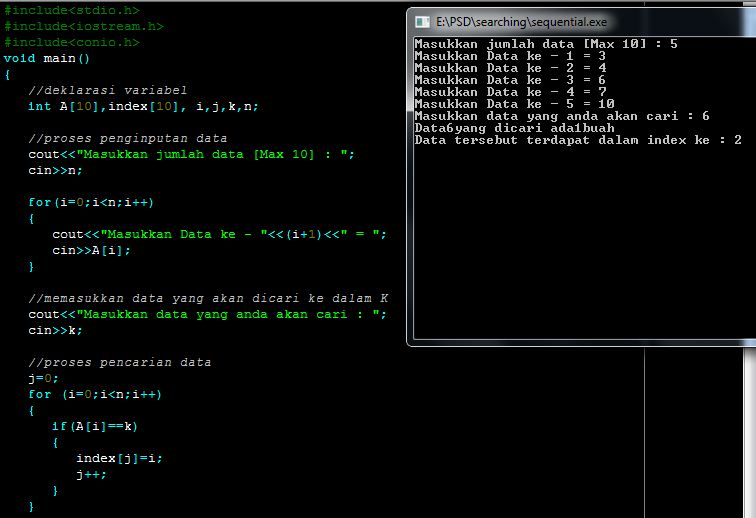The width and height of the screenshot is (756, 518).
Task: Place cursor on '#include<conio.h>' line
Action: click(72, 42)
